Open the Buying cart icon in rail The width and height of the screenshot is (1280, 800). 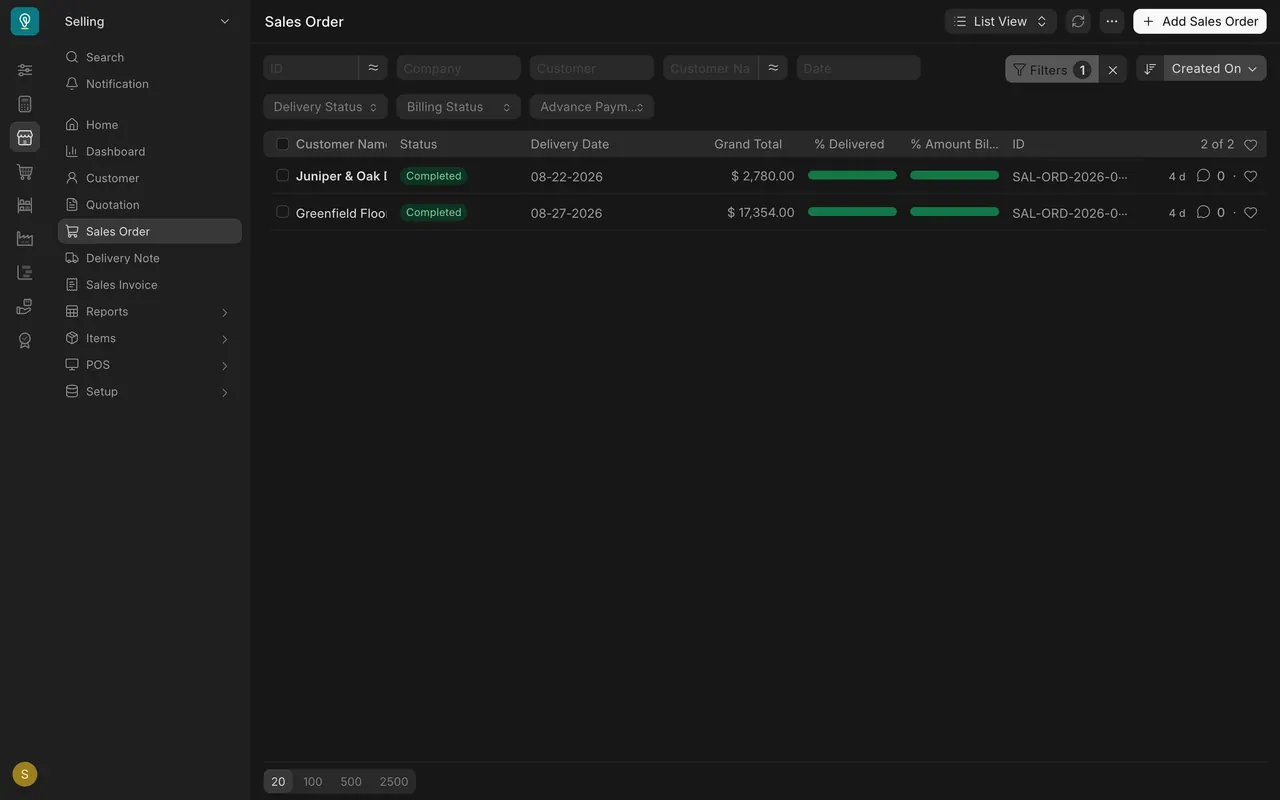[x=25, y=171]
